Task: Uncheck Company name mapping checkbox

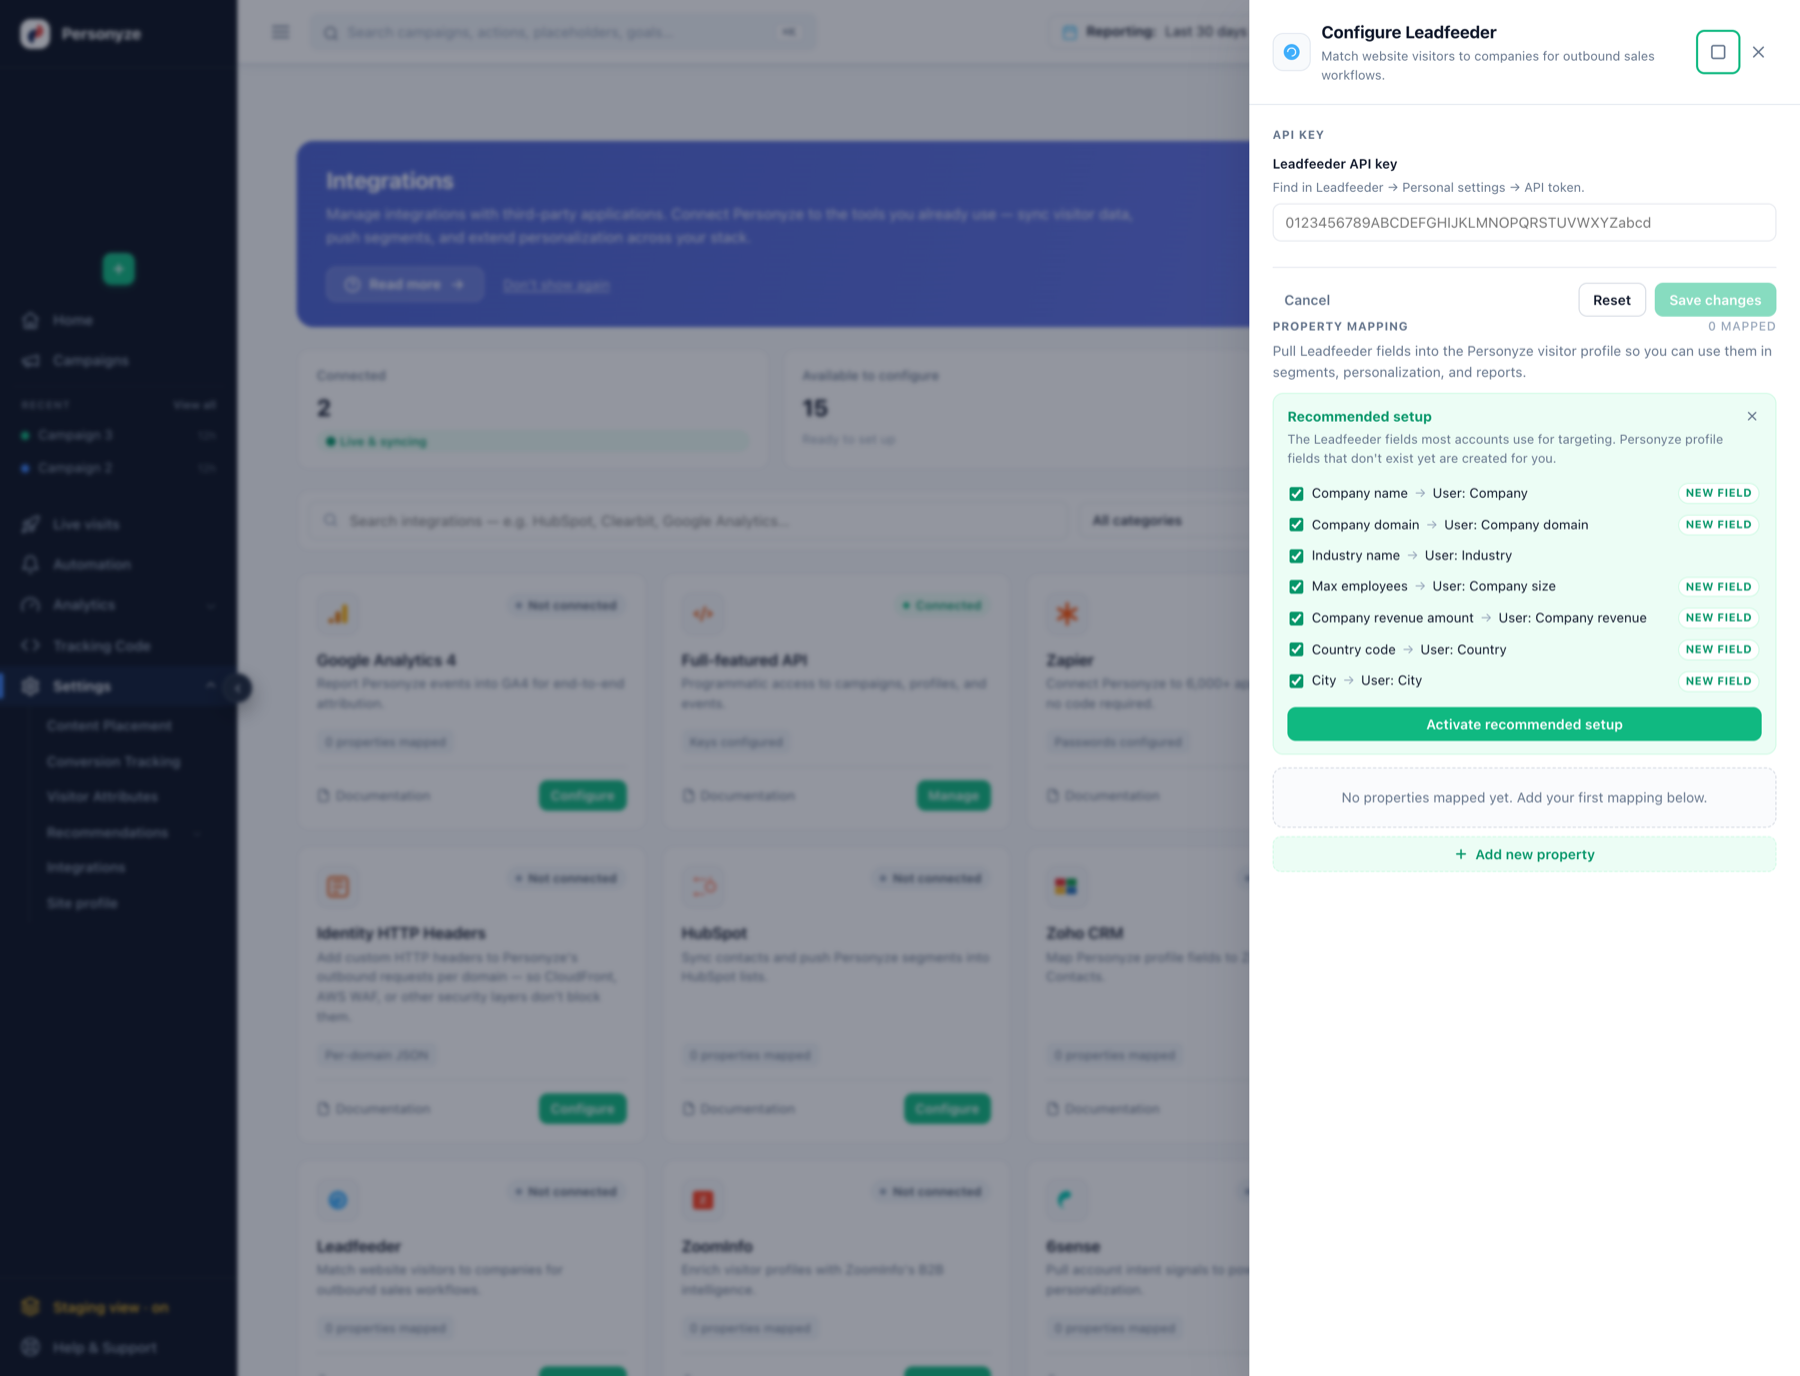Action: (1296, 493)
